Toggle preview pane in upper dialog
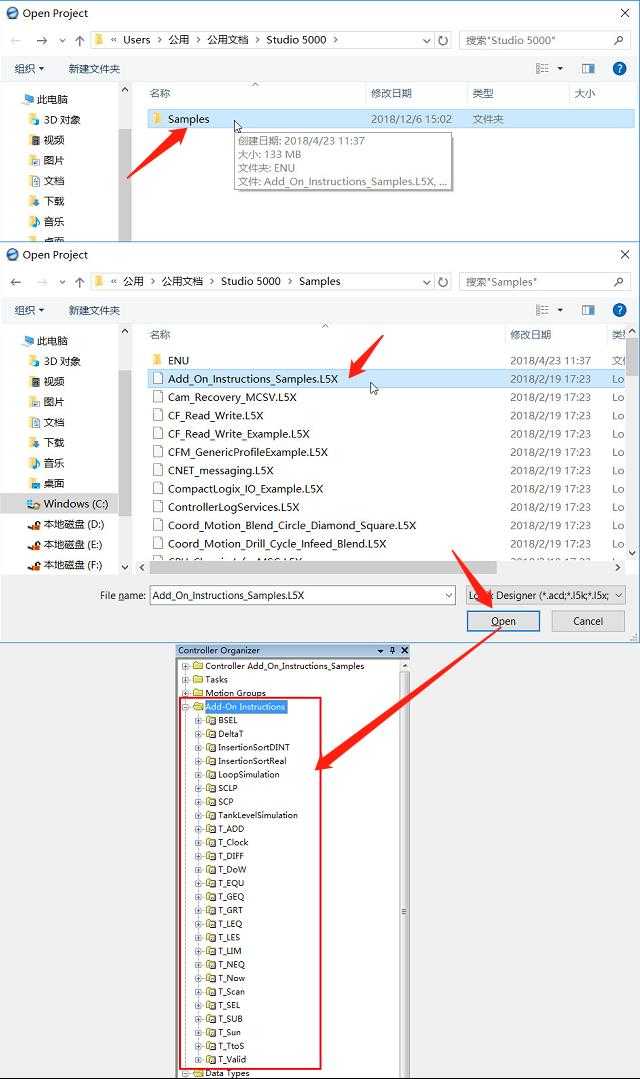 (588, 69)
